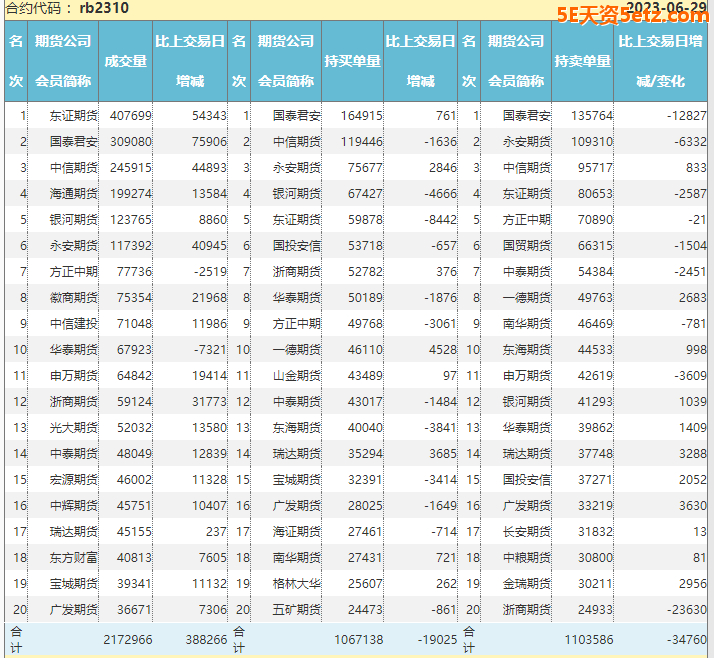Click 金瑞期货 company name
The image size is (714, 658).
pos(526,583)
